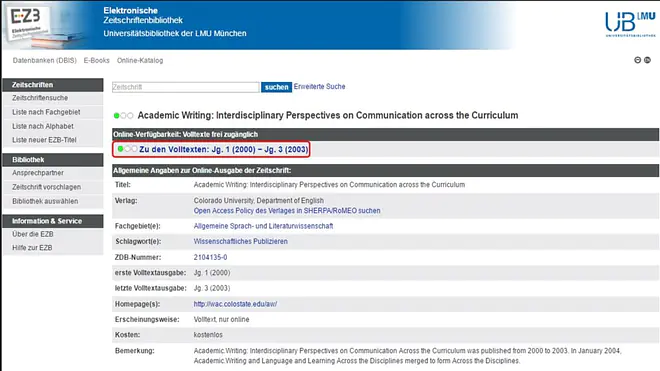
Task: Click the 'Schlagwort(e):' row label
Action: (138, 241)
